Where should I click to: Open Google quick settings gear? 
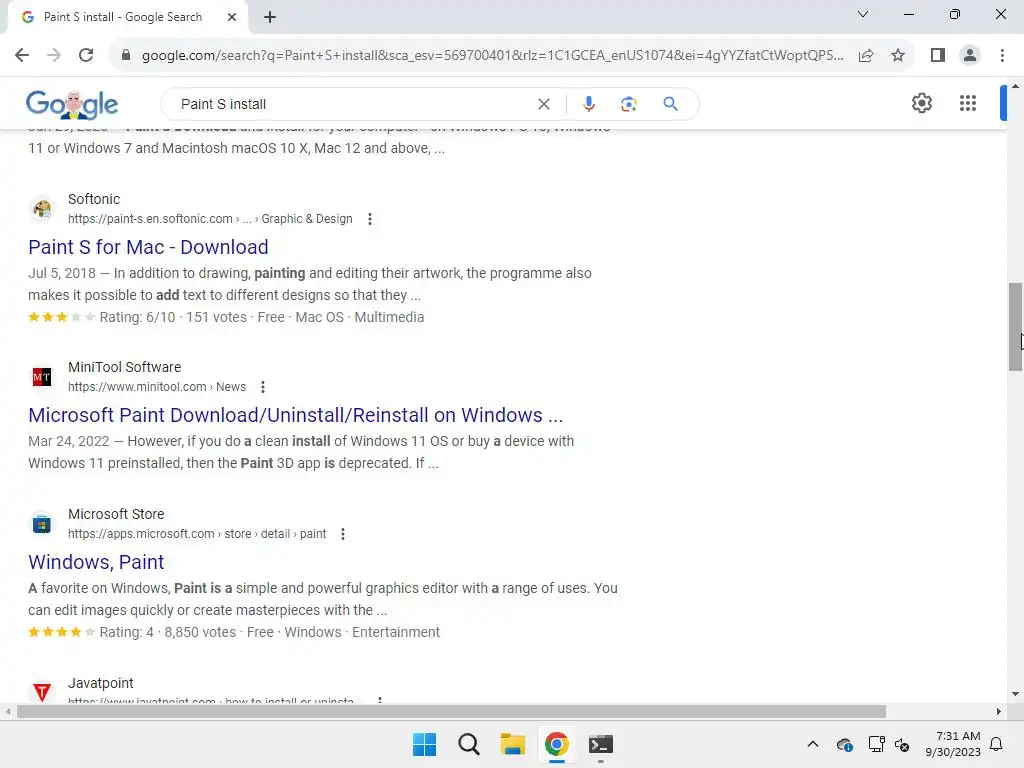(921, 103)
